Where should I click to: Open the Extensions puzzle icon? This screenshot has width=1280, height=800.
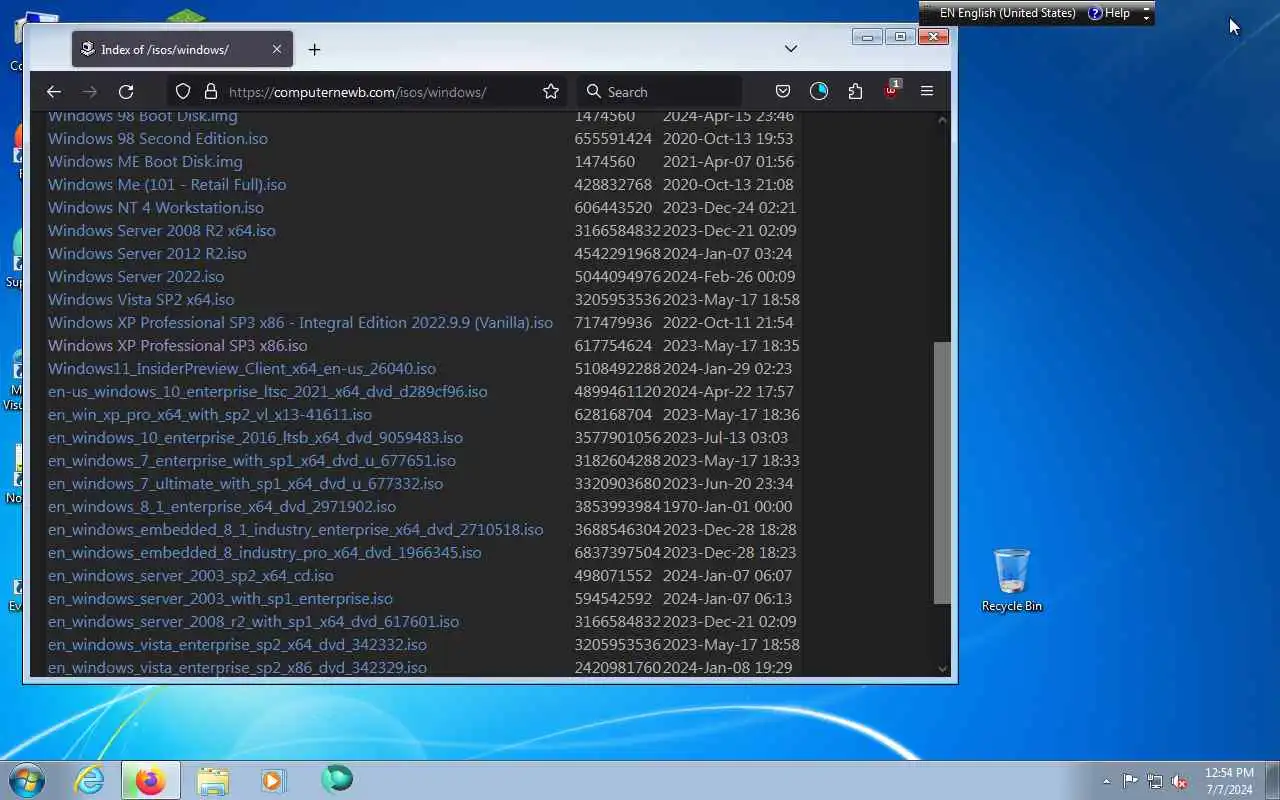click(855, 92)
